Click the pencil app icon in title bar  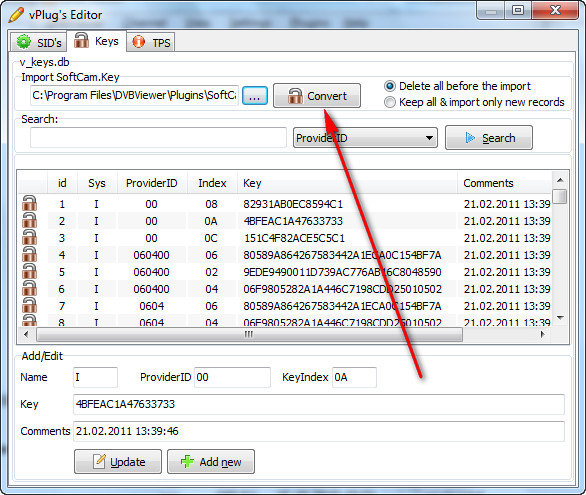(16, 15)
